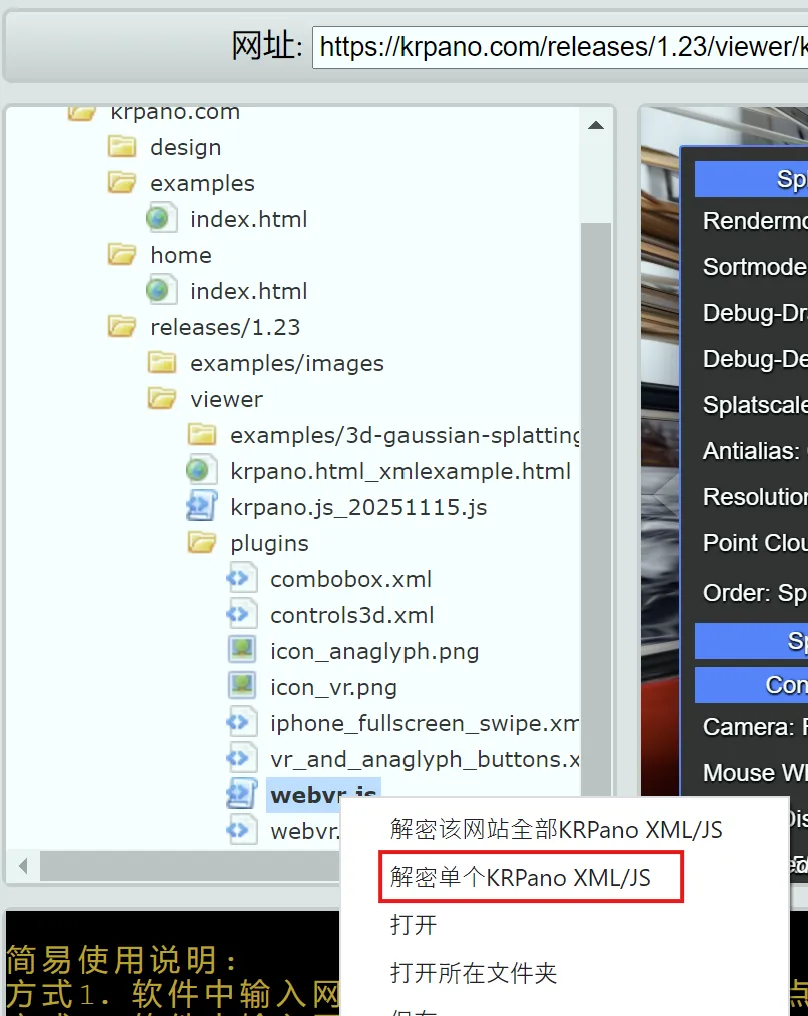The image size is (808, 1016).
Task: Click horizontal scrollbar left arrow
Action: coord(24,866)
